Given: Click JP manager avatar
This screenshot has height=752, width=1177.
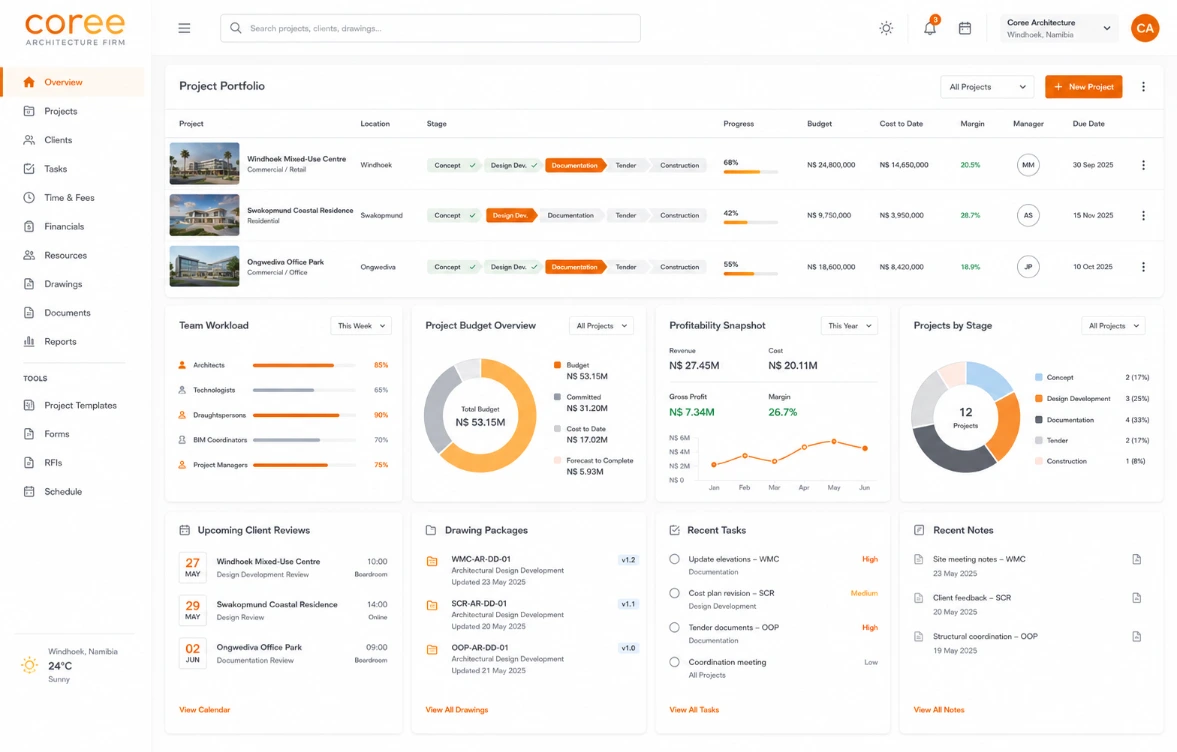Looking at the screenshot, I should 1028,267.
